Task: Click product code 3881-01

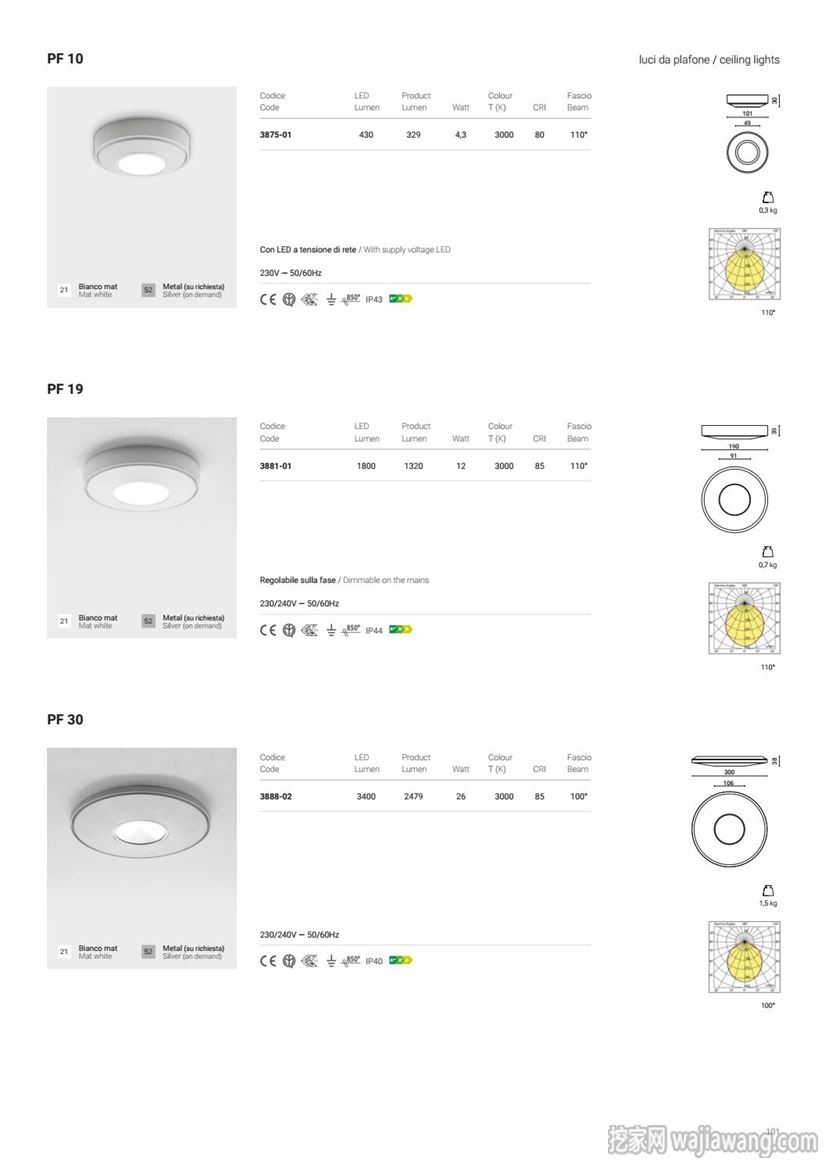Action: click(x=275, y=466)
